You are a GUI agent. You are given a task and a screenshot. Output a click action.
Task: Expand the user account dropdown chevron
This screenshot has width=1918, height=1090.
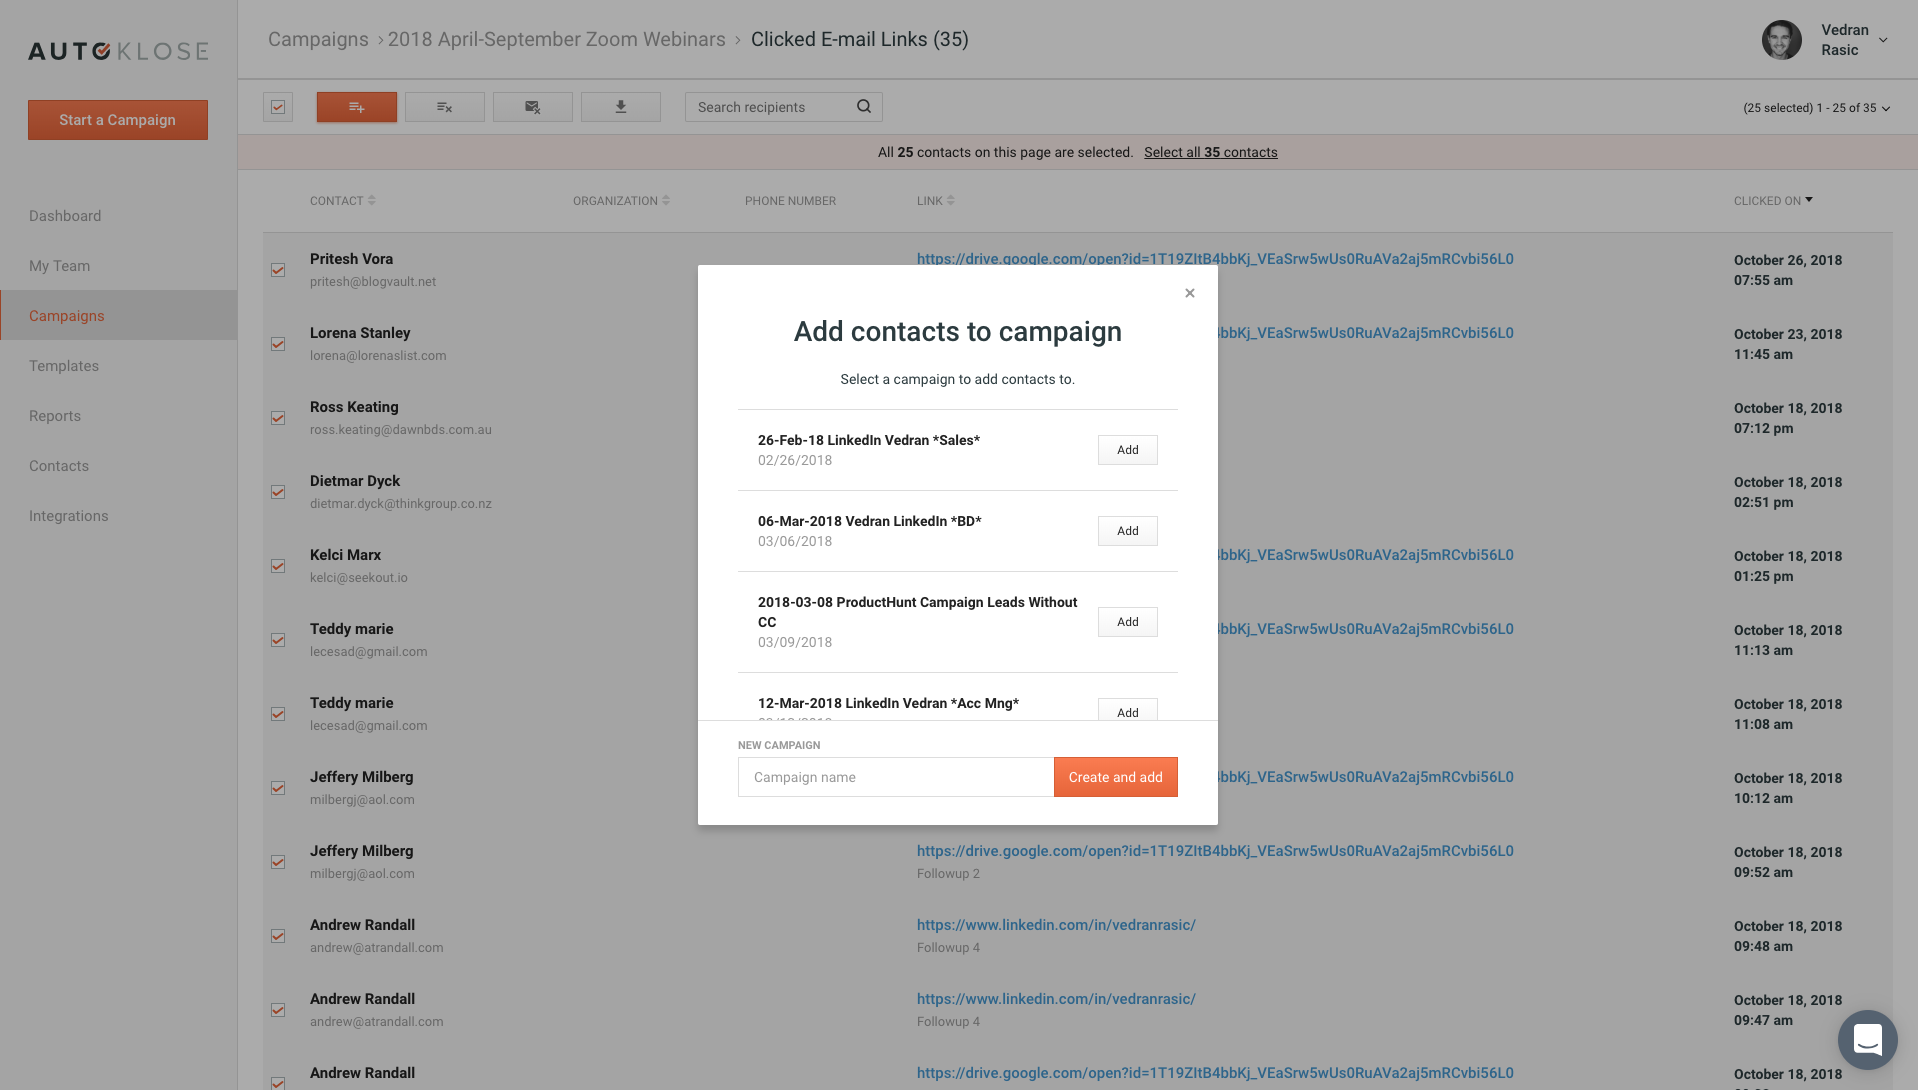pyautogui.click(x=1883, y=40)
